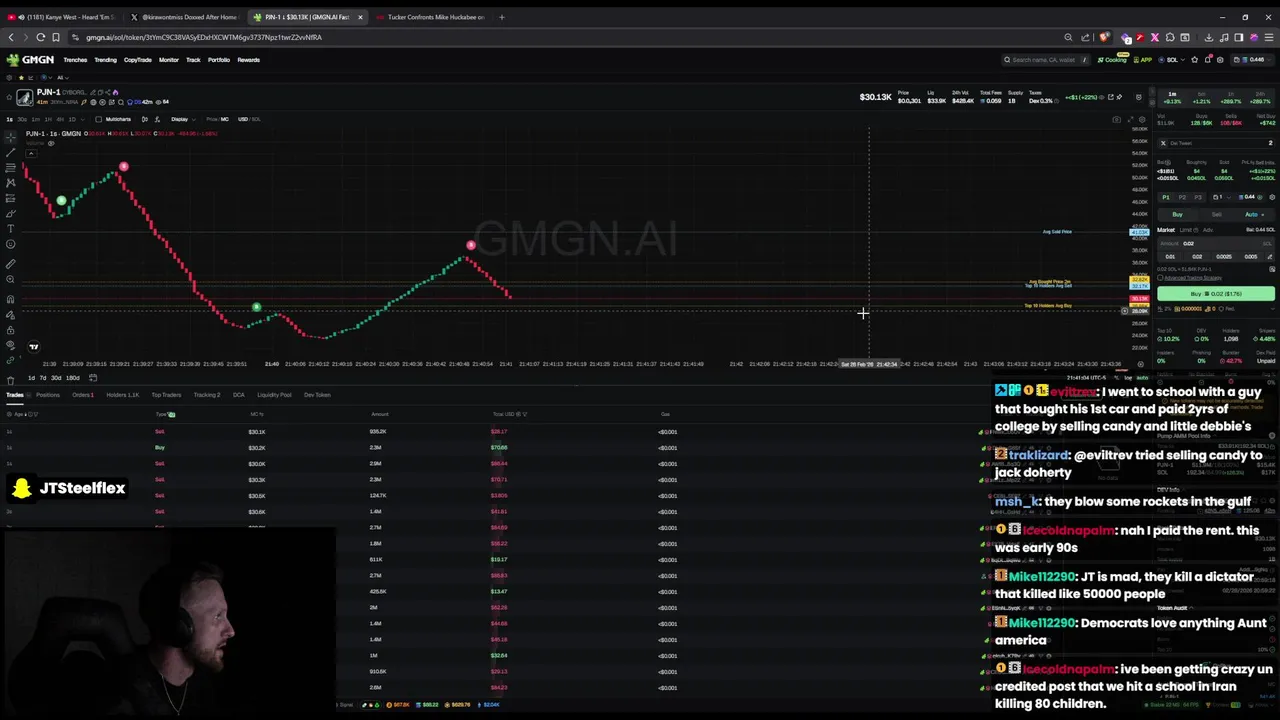Open the wallet balance 0.446 button
1280x720 pixels.
tap(1252, 60)
